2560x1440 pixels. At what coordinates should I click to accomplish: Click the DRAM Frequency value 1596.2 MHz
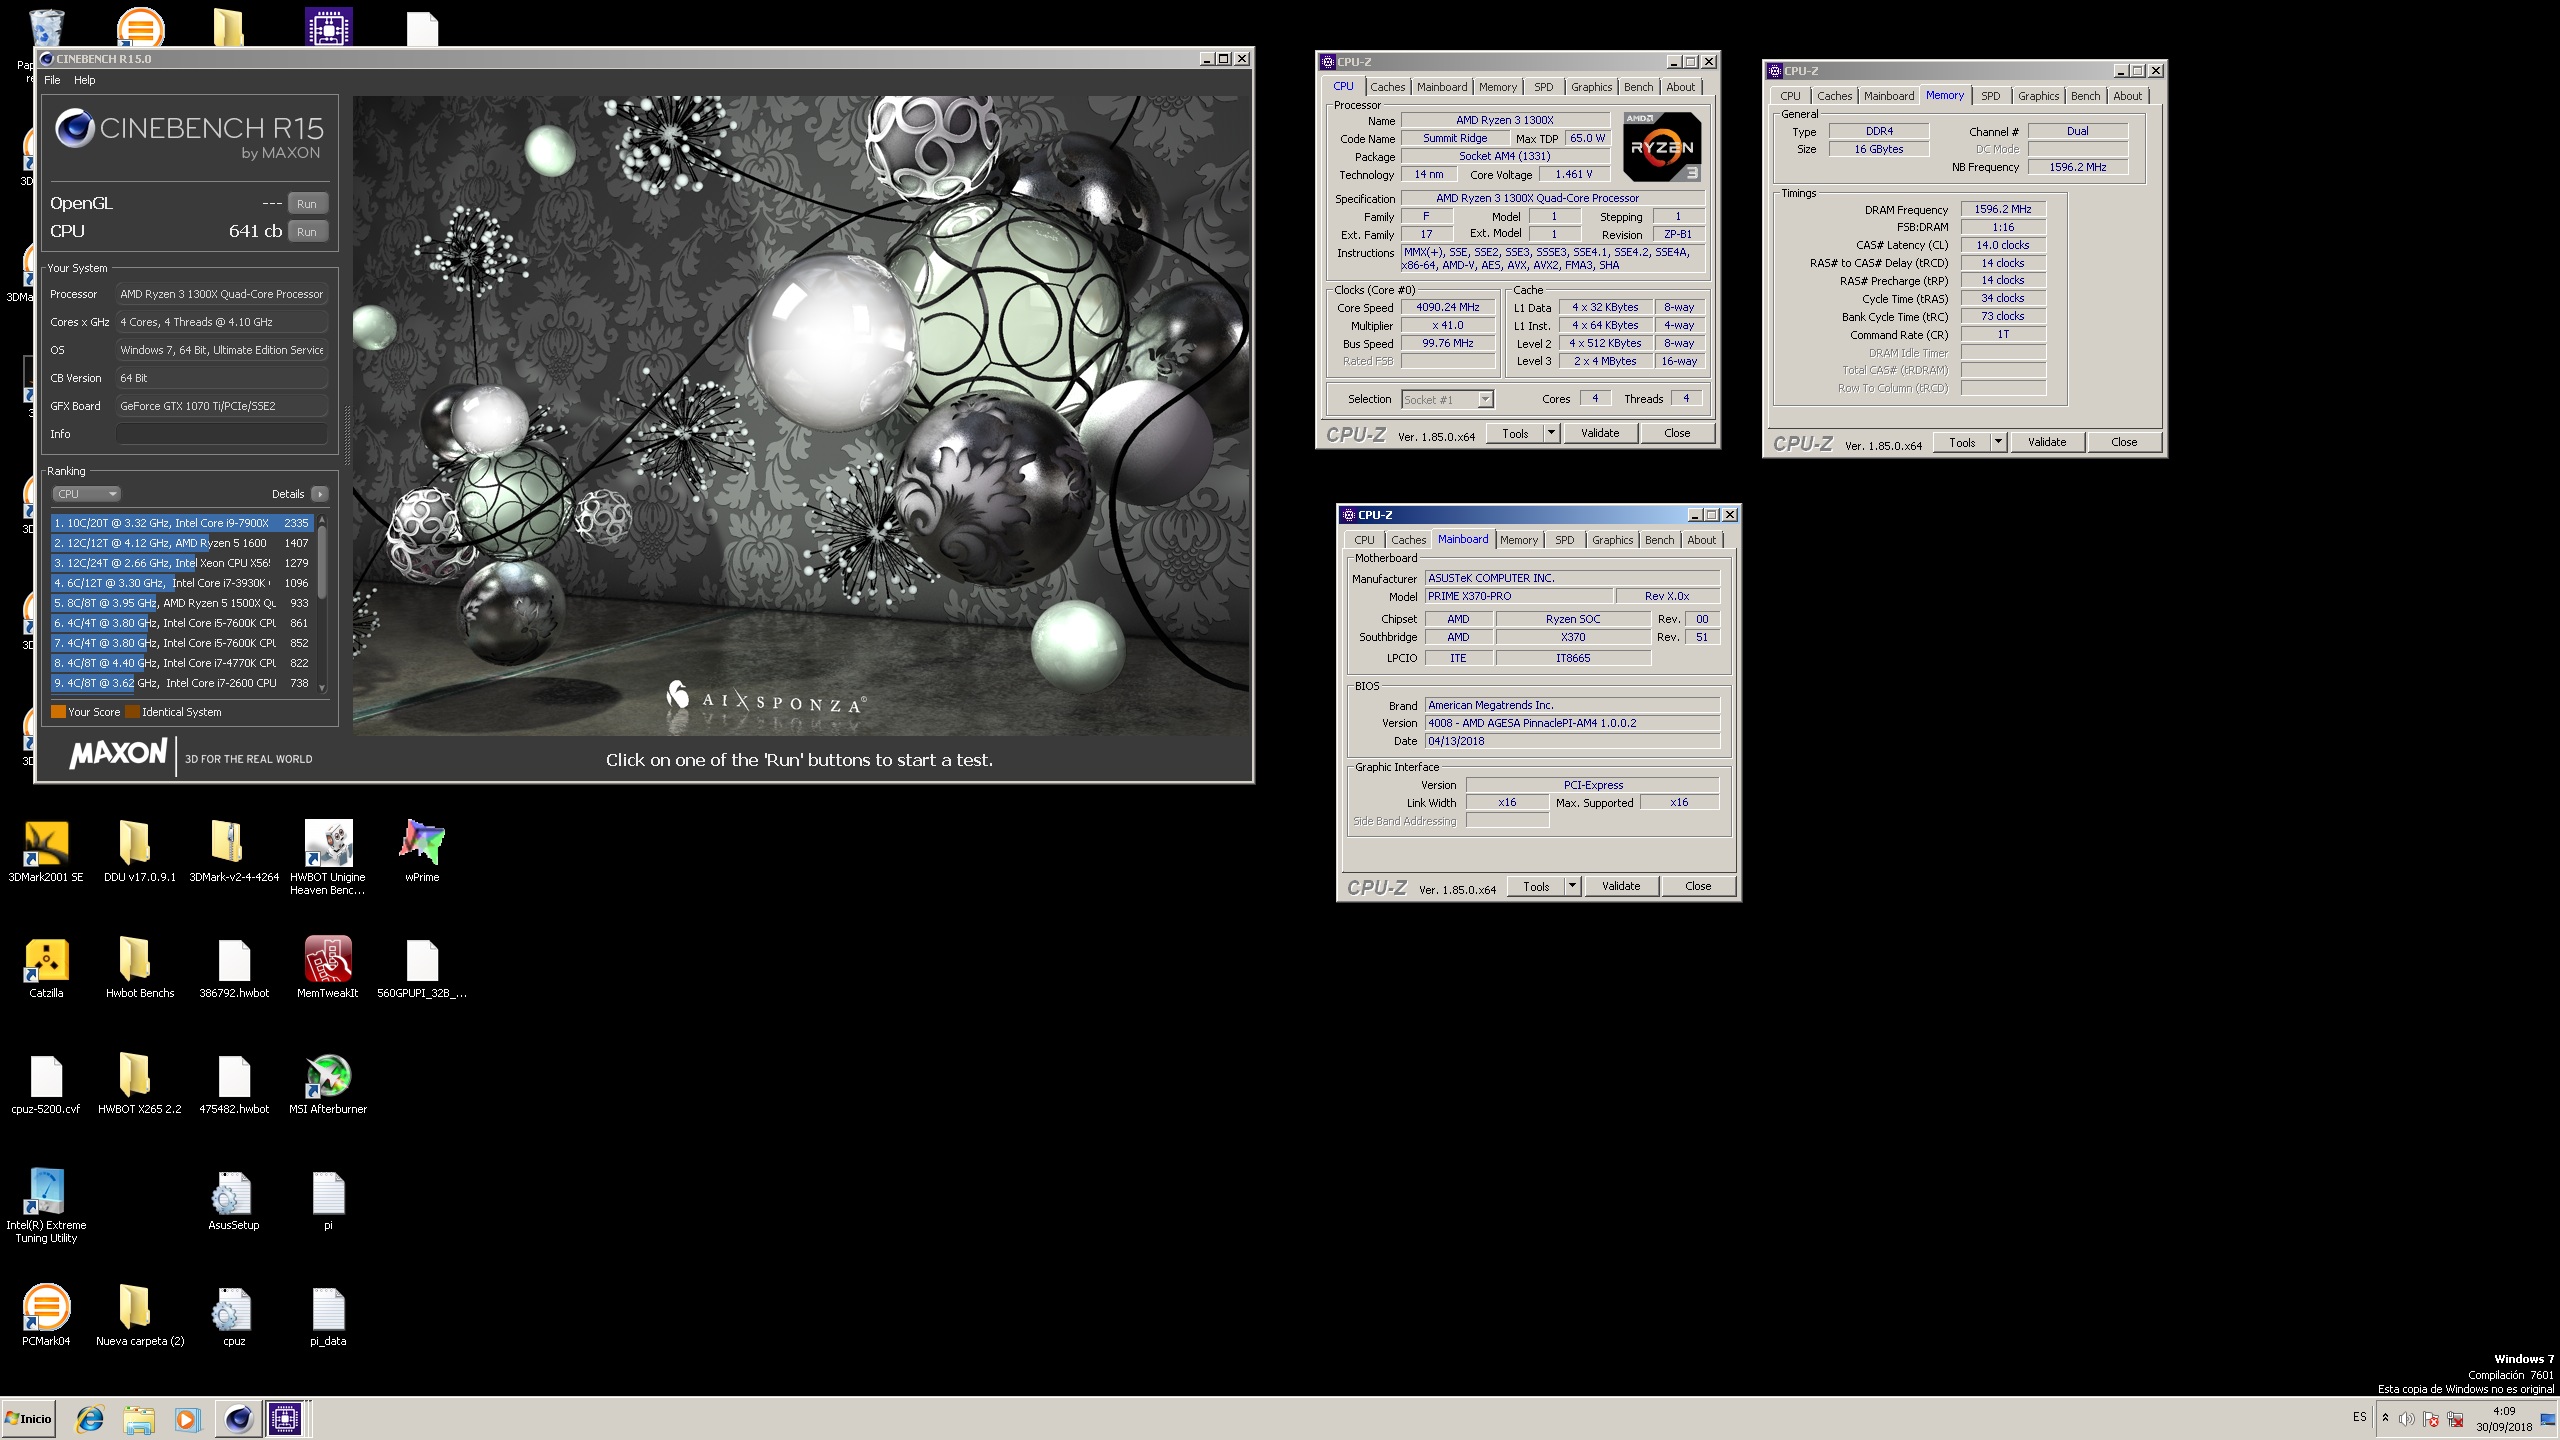[2003, 210]
